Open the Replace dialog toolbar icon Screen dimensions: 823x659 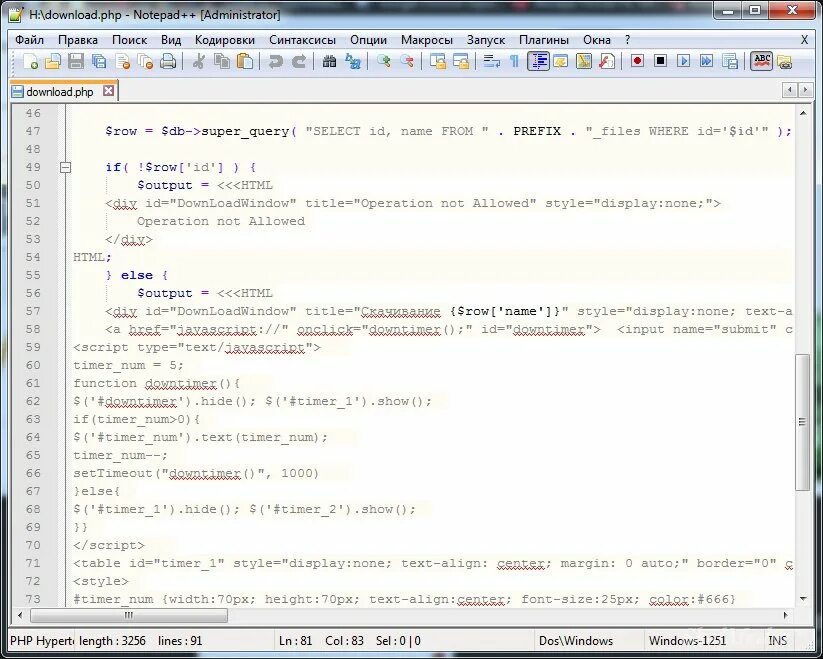[353, 62]
